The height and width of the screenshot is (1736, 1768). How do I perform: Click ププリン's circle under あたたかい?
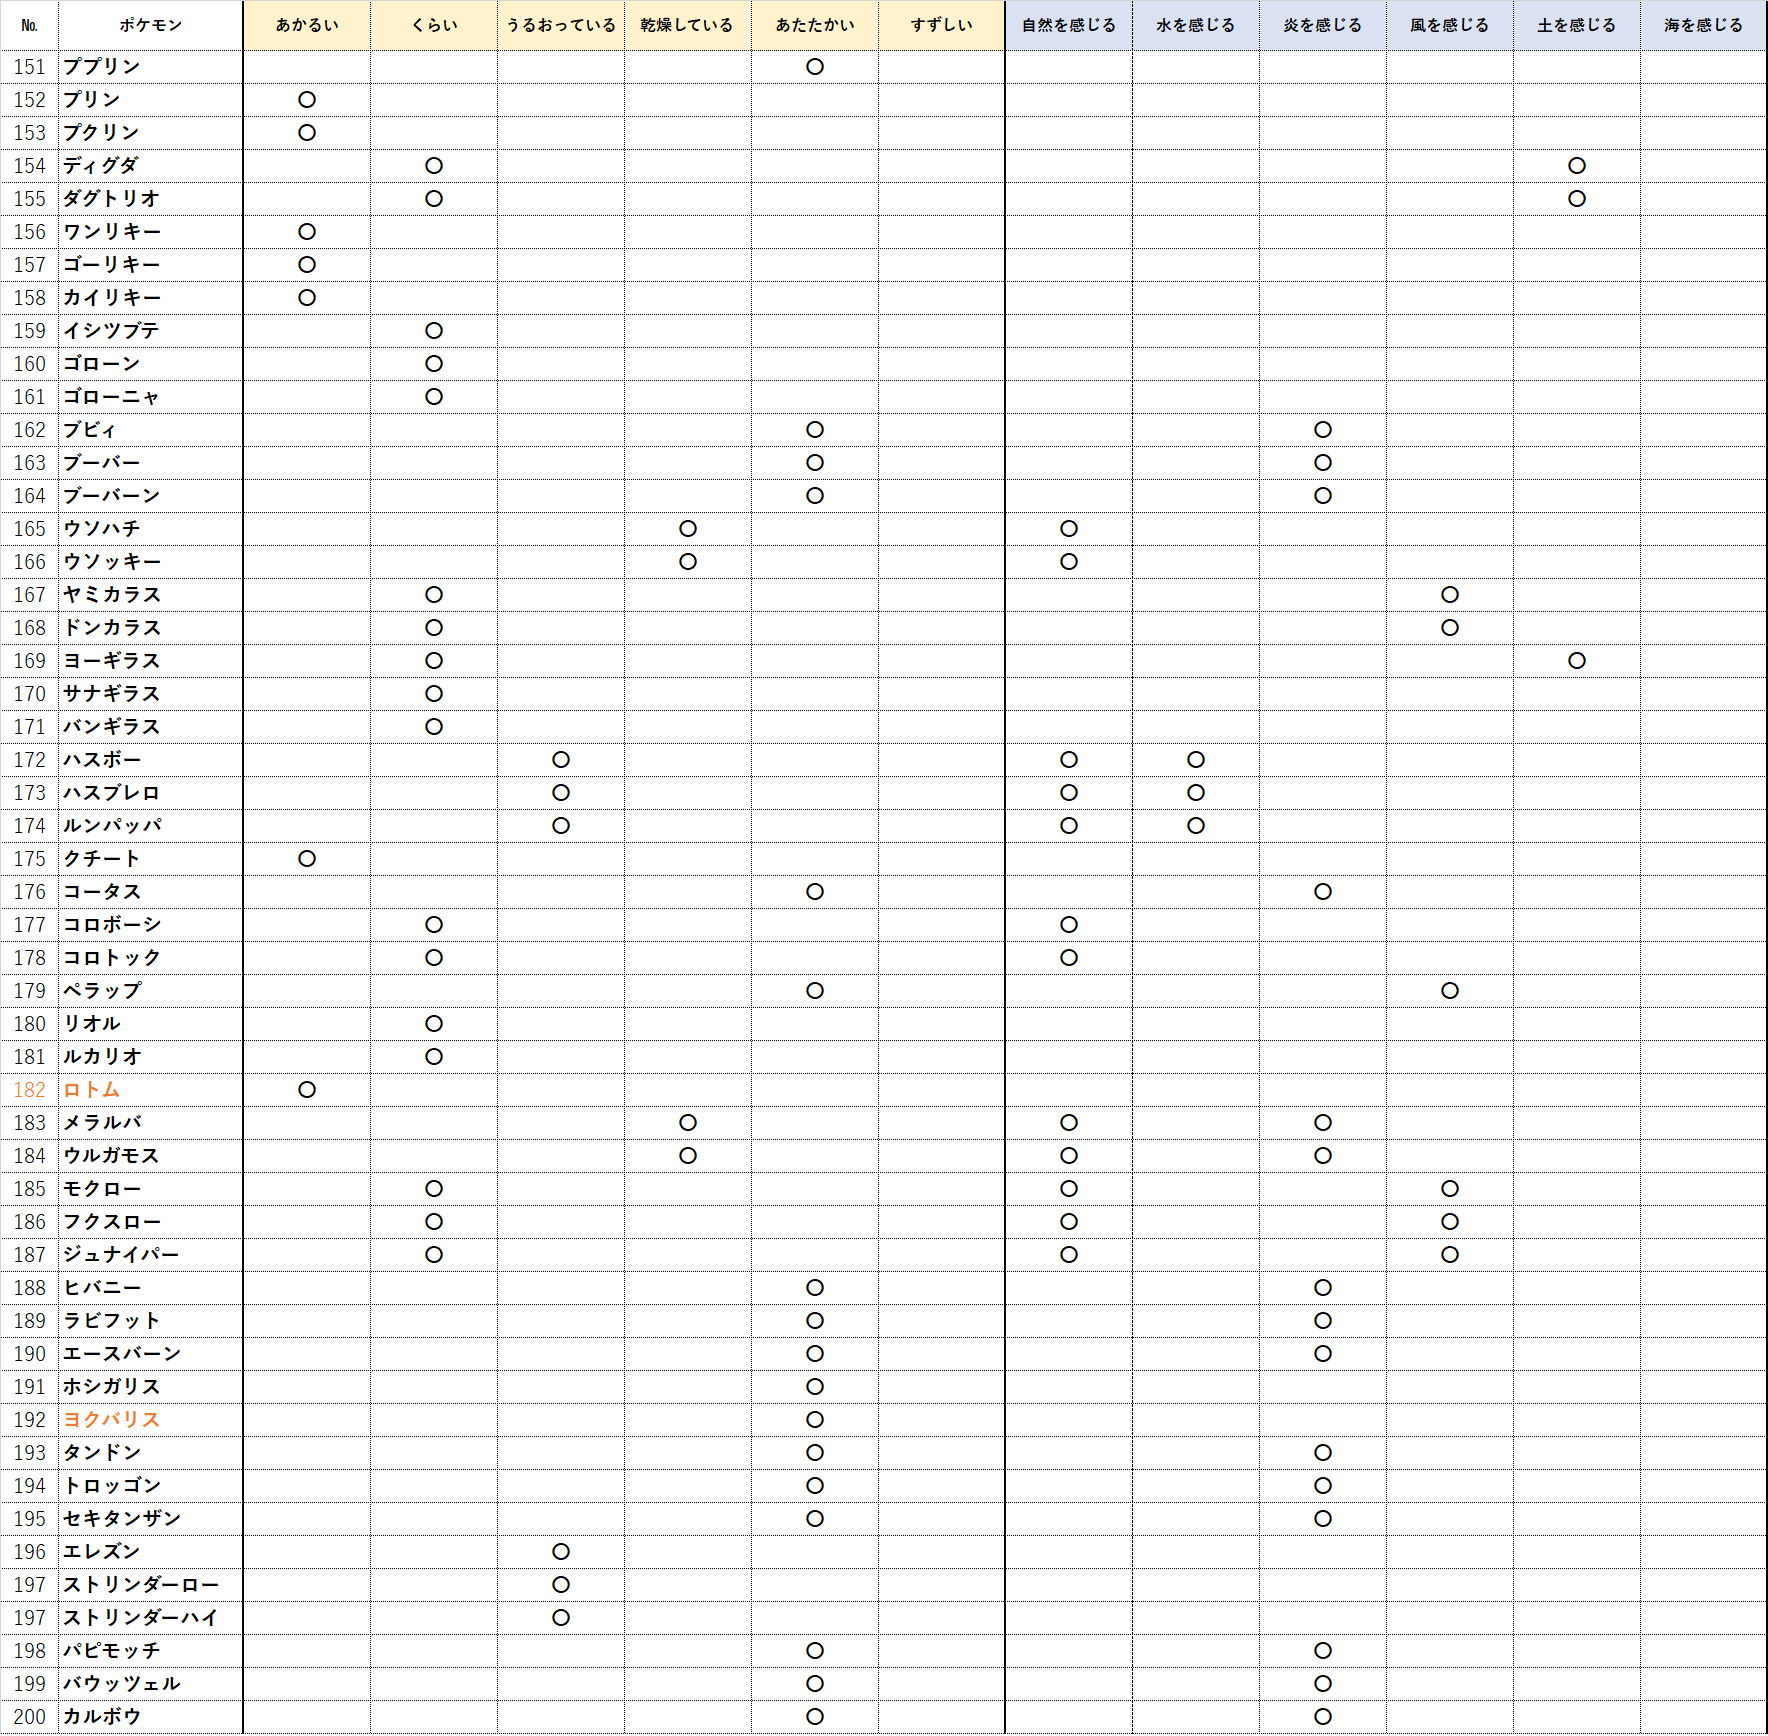[815, 67]
